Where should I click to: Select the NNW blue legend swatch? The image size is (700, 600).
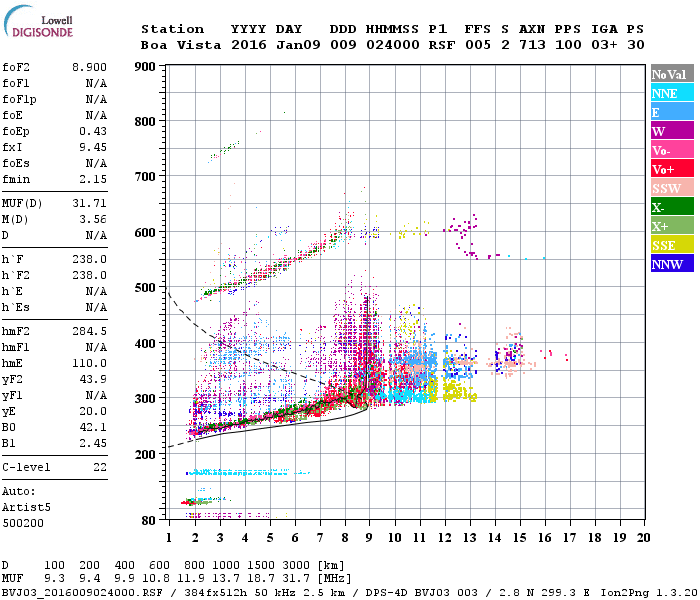(672, 263)
